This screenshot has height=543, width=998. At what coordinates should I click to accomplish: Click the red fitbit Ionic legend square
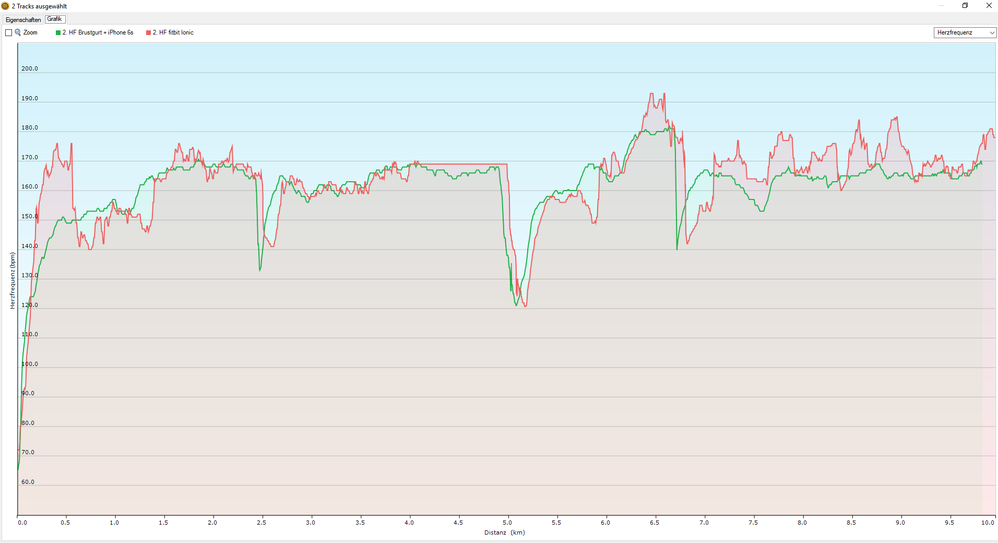tap(149, 33)
